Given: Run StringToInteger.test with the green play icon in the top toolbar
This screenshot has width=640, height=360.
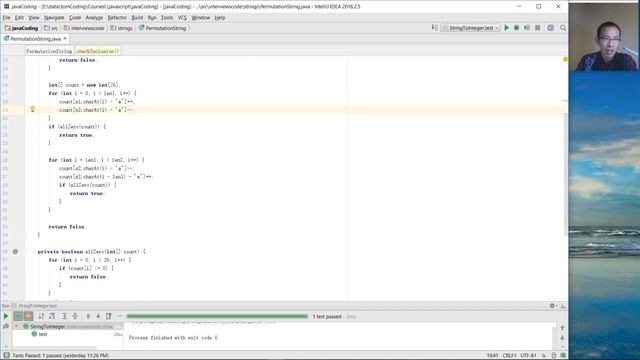Looking at the screenshot, I should tap(507, 28).
